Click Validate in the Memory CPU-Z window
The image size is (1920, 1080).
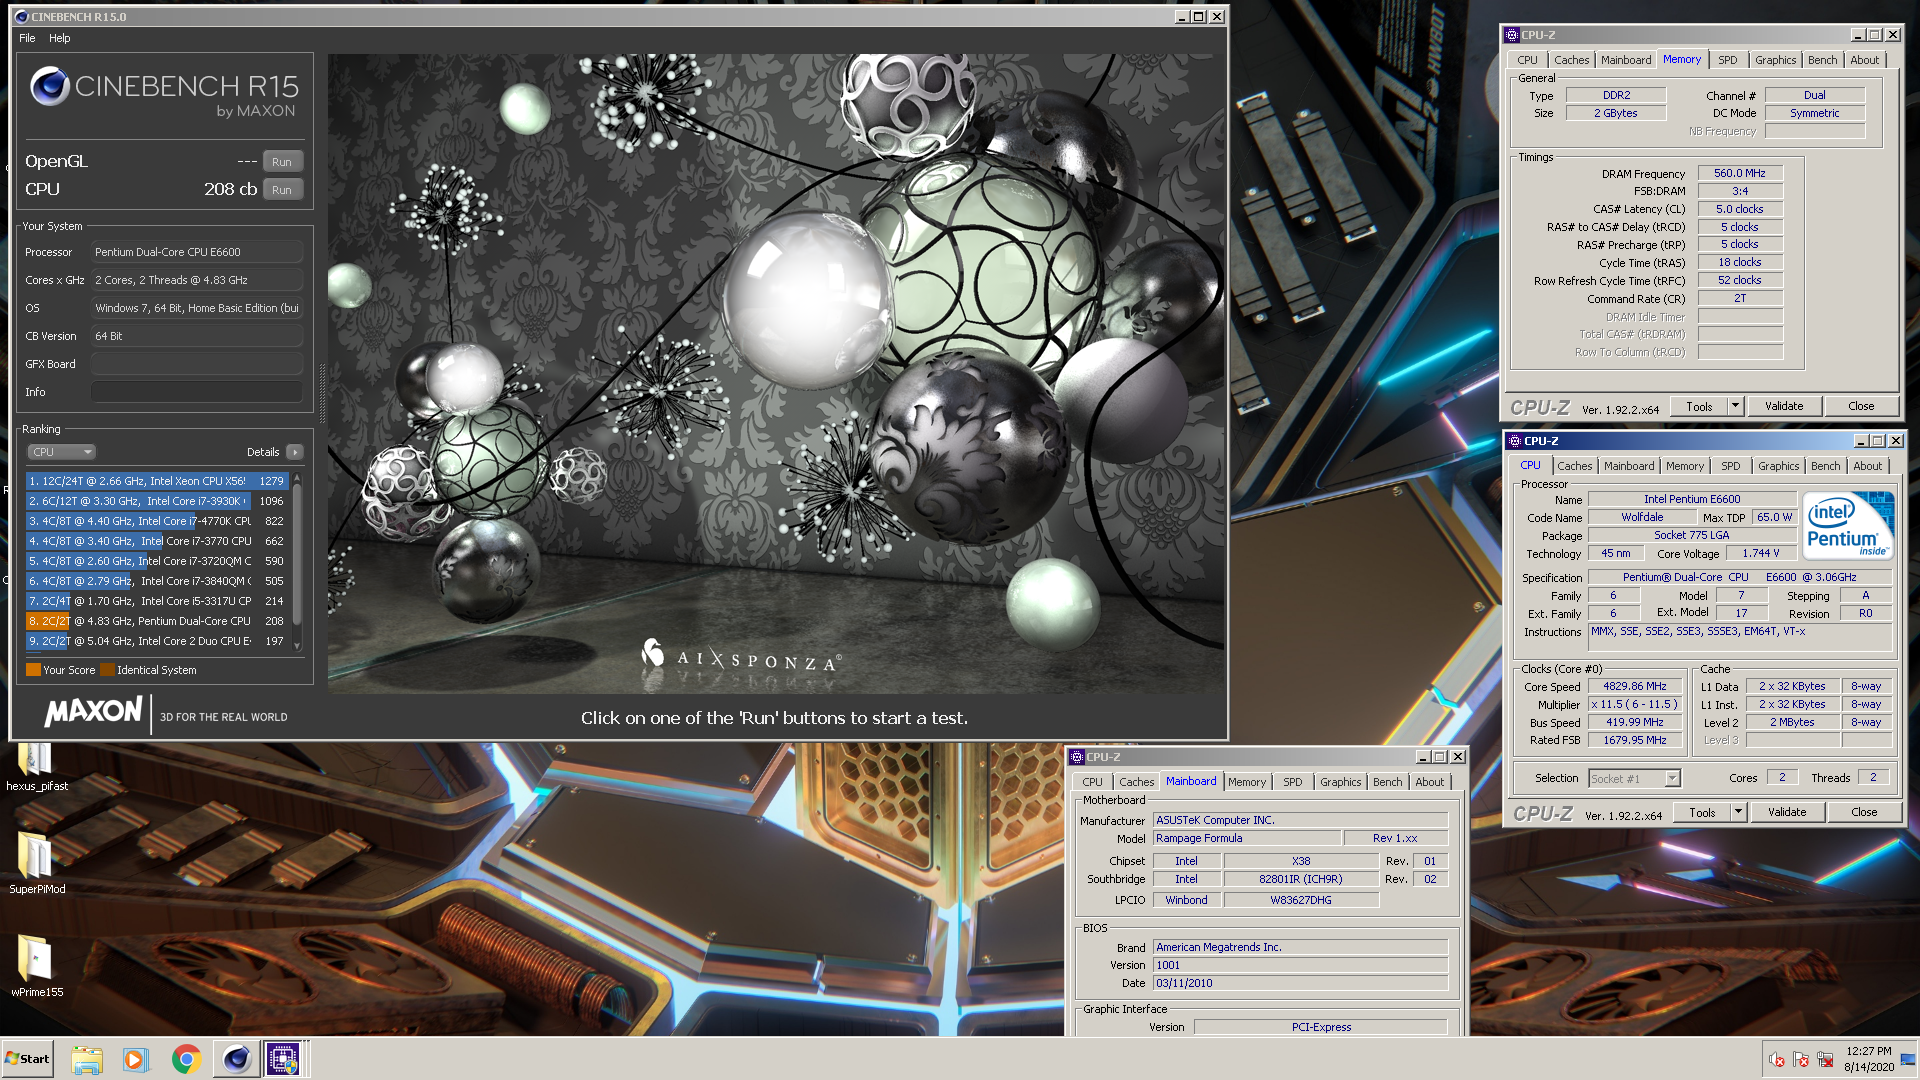pos(1784,406)
